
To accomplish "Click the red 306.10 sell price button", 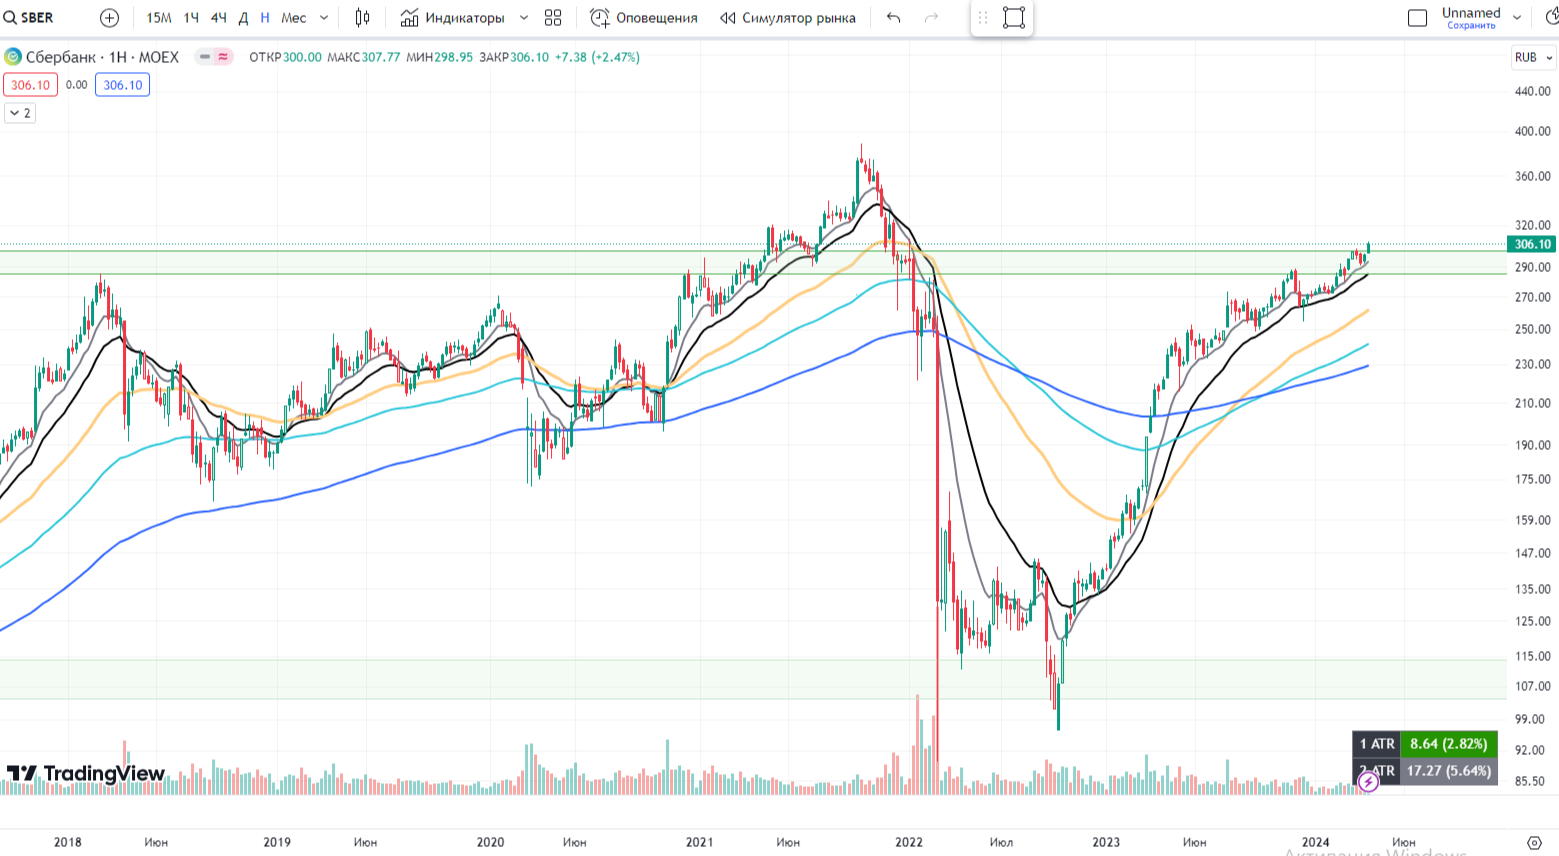I will click(30, 85).
